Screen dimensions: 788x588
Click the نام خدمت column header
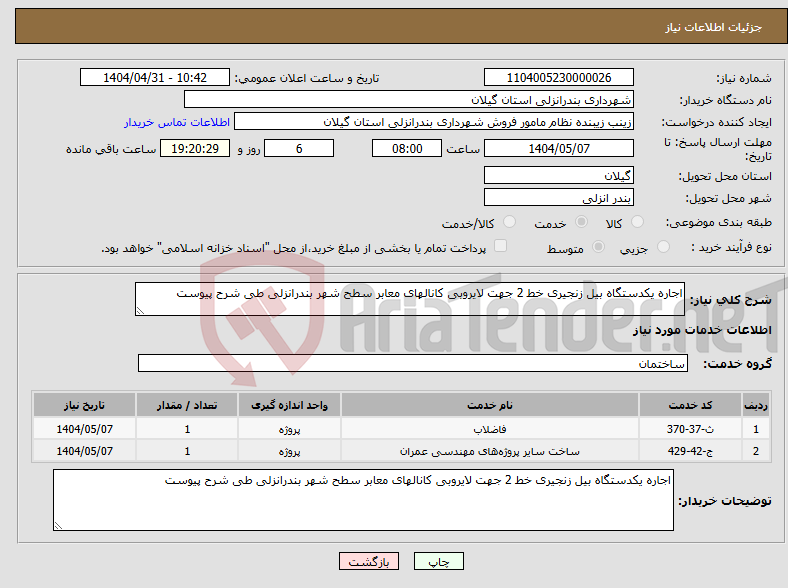point(490,405)
